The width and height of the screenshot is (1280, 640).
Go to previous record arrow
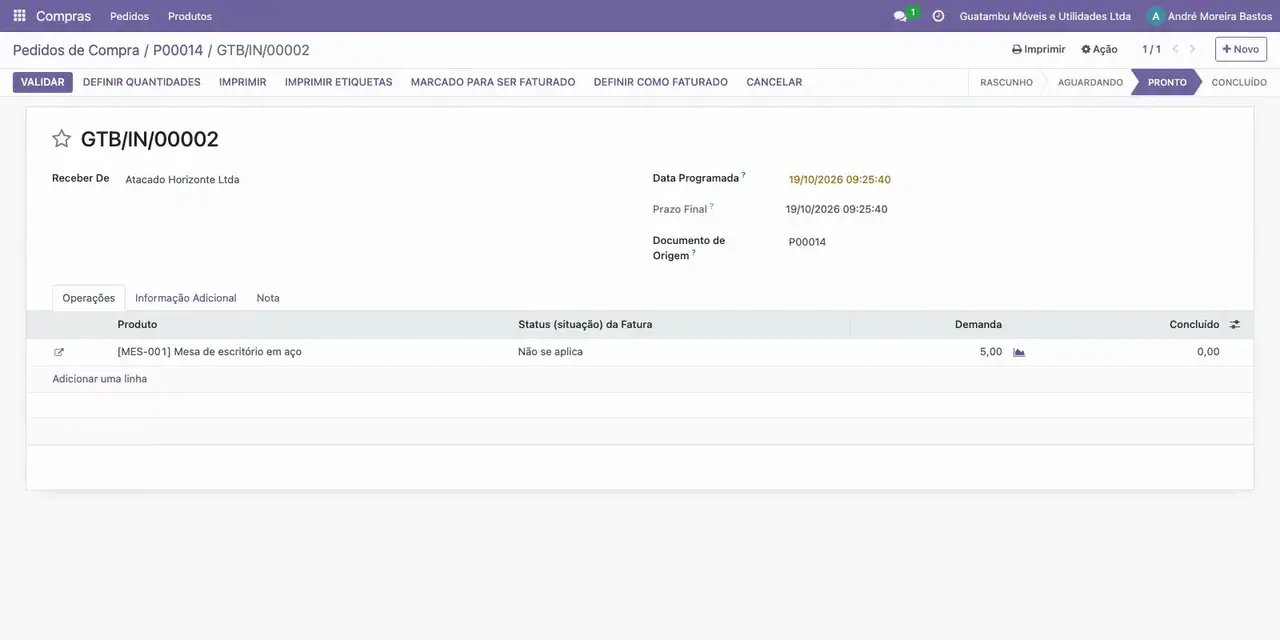coord(1176,49)
